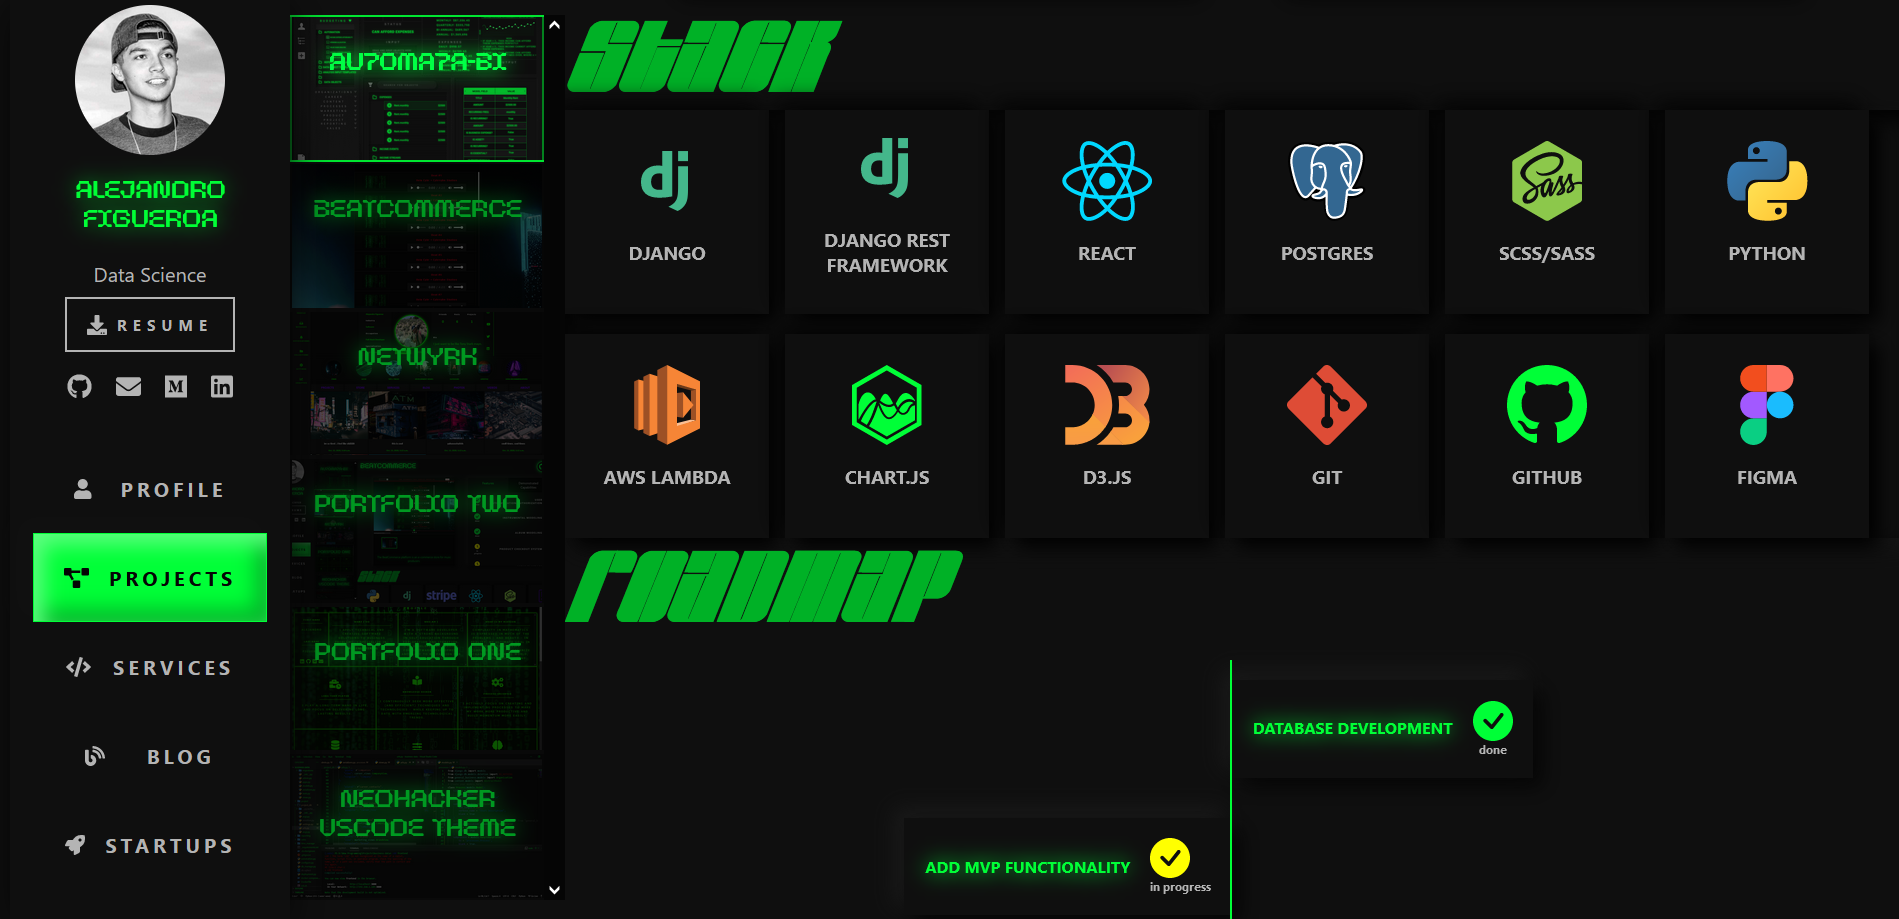Navigate to the Blog section

pyautogui.click(x=149, y=756)
